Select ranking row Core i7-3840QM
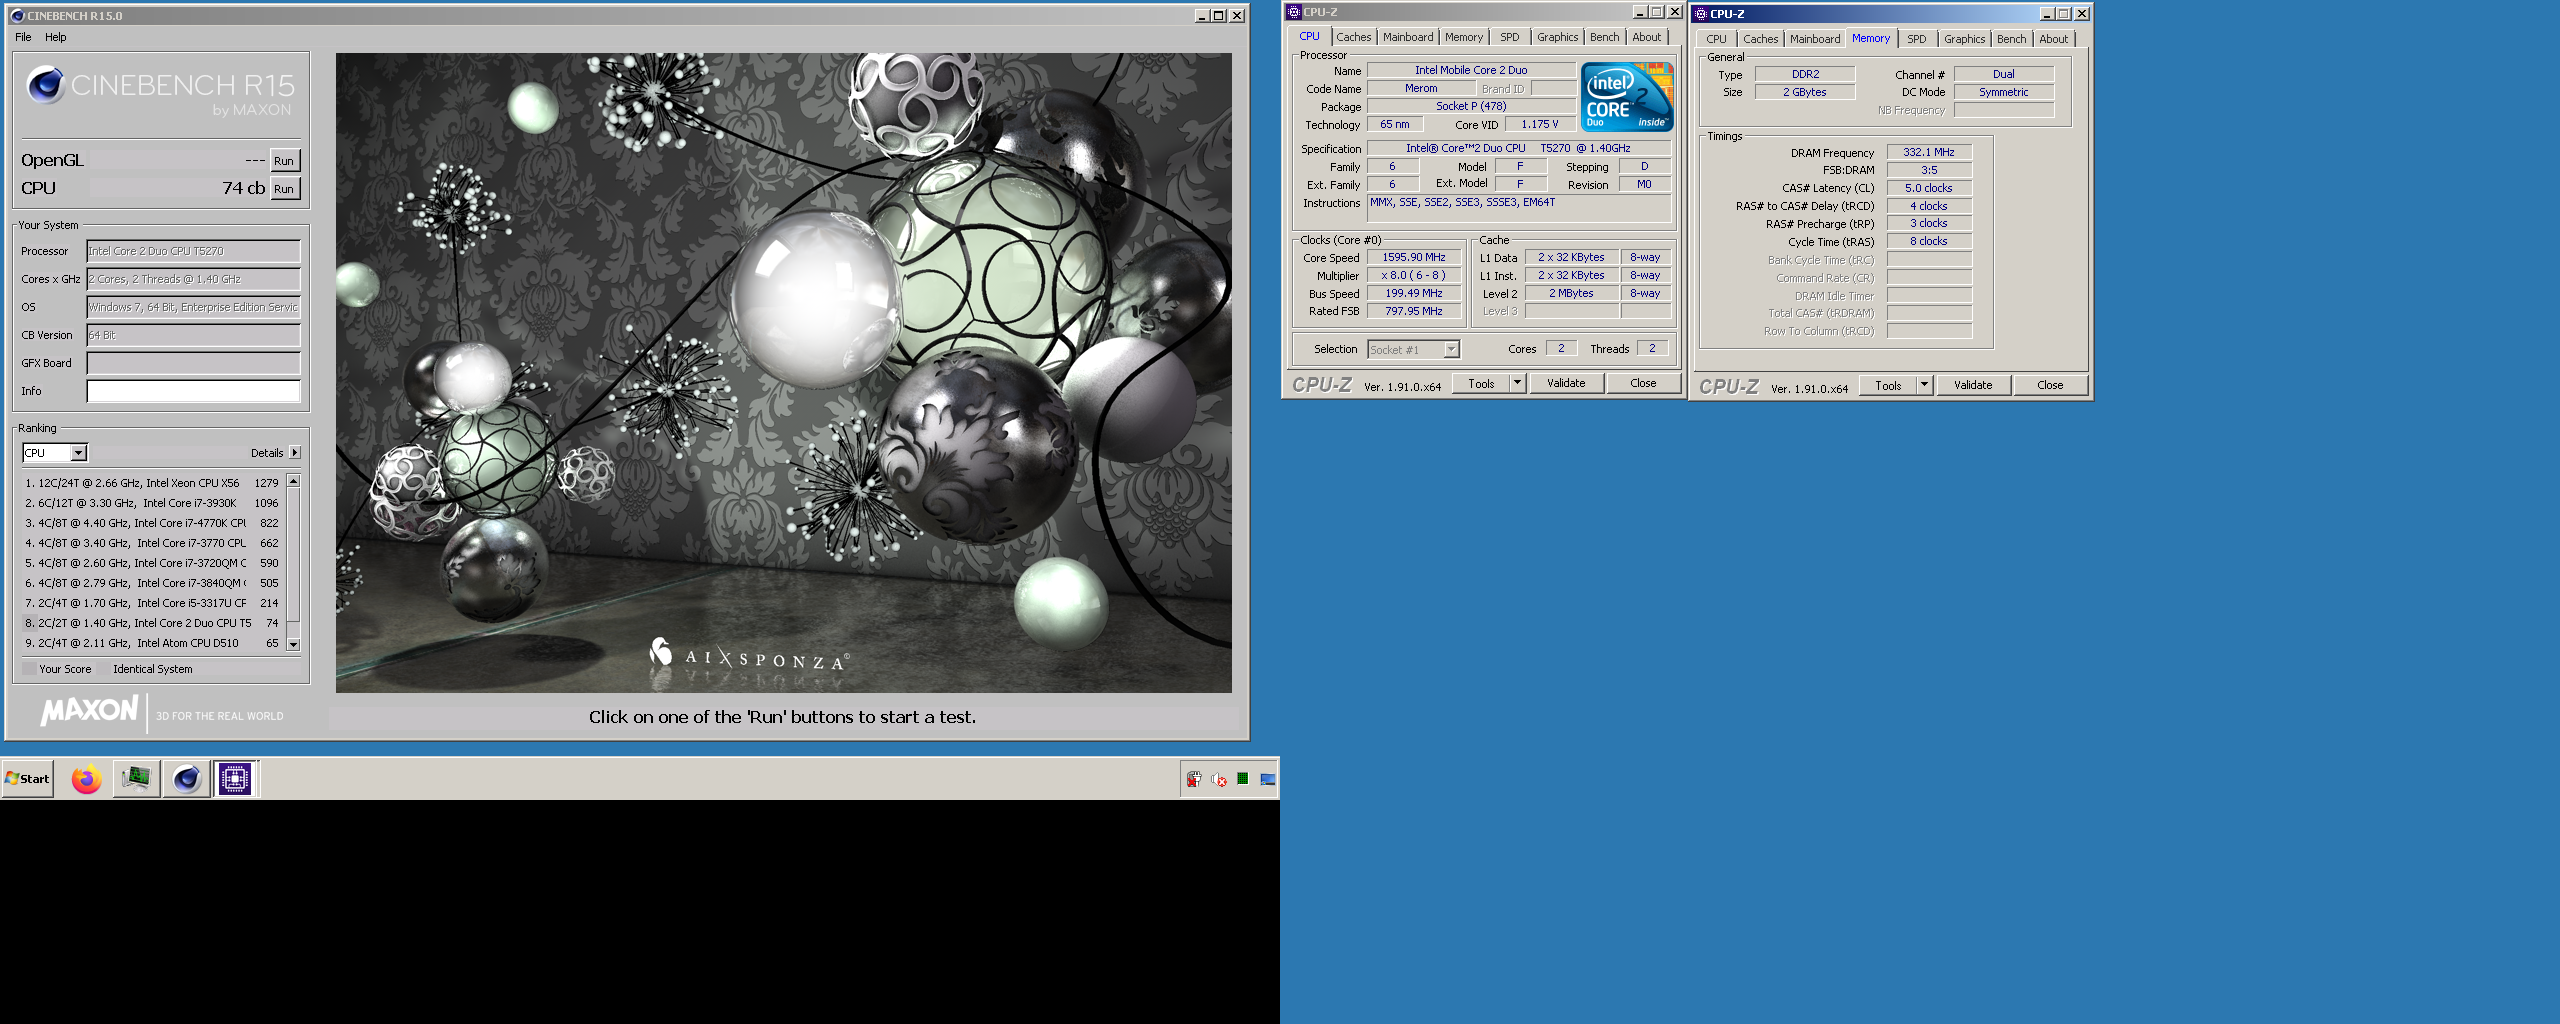The width and height of the screenshot is (2560, 1024). (x=152, y=583)
